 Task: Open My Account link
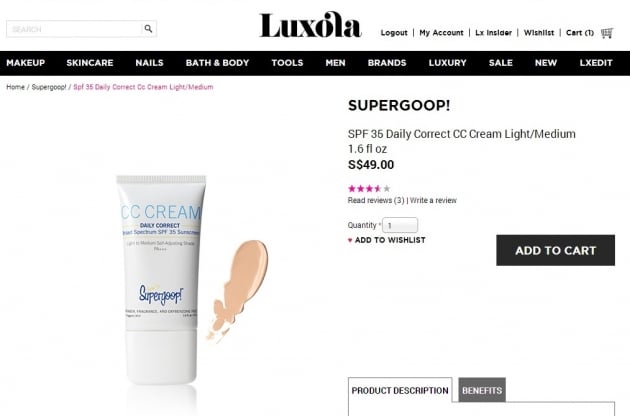(441, 33)
